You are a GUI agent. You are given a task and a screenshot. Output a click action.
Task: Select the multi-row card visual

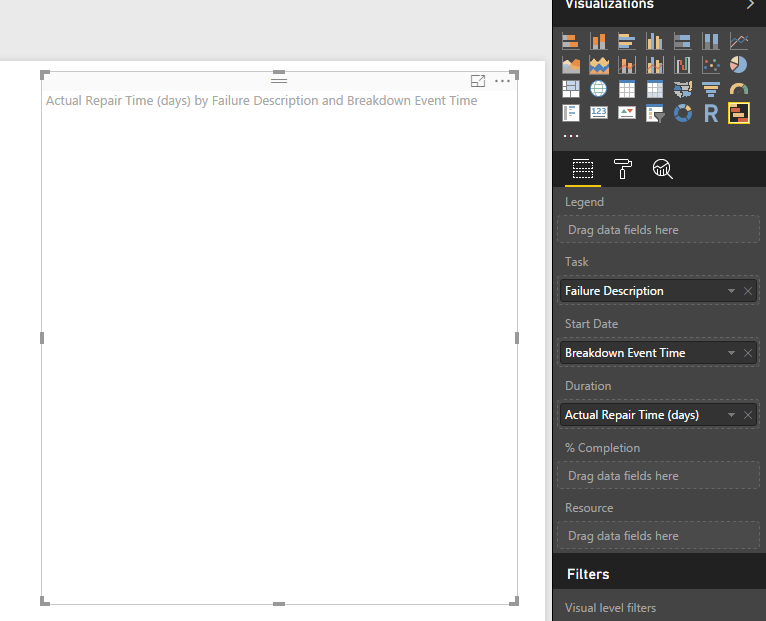[x=571, y=113]
